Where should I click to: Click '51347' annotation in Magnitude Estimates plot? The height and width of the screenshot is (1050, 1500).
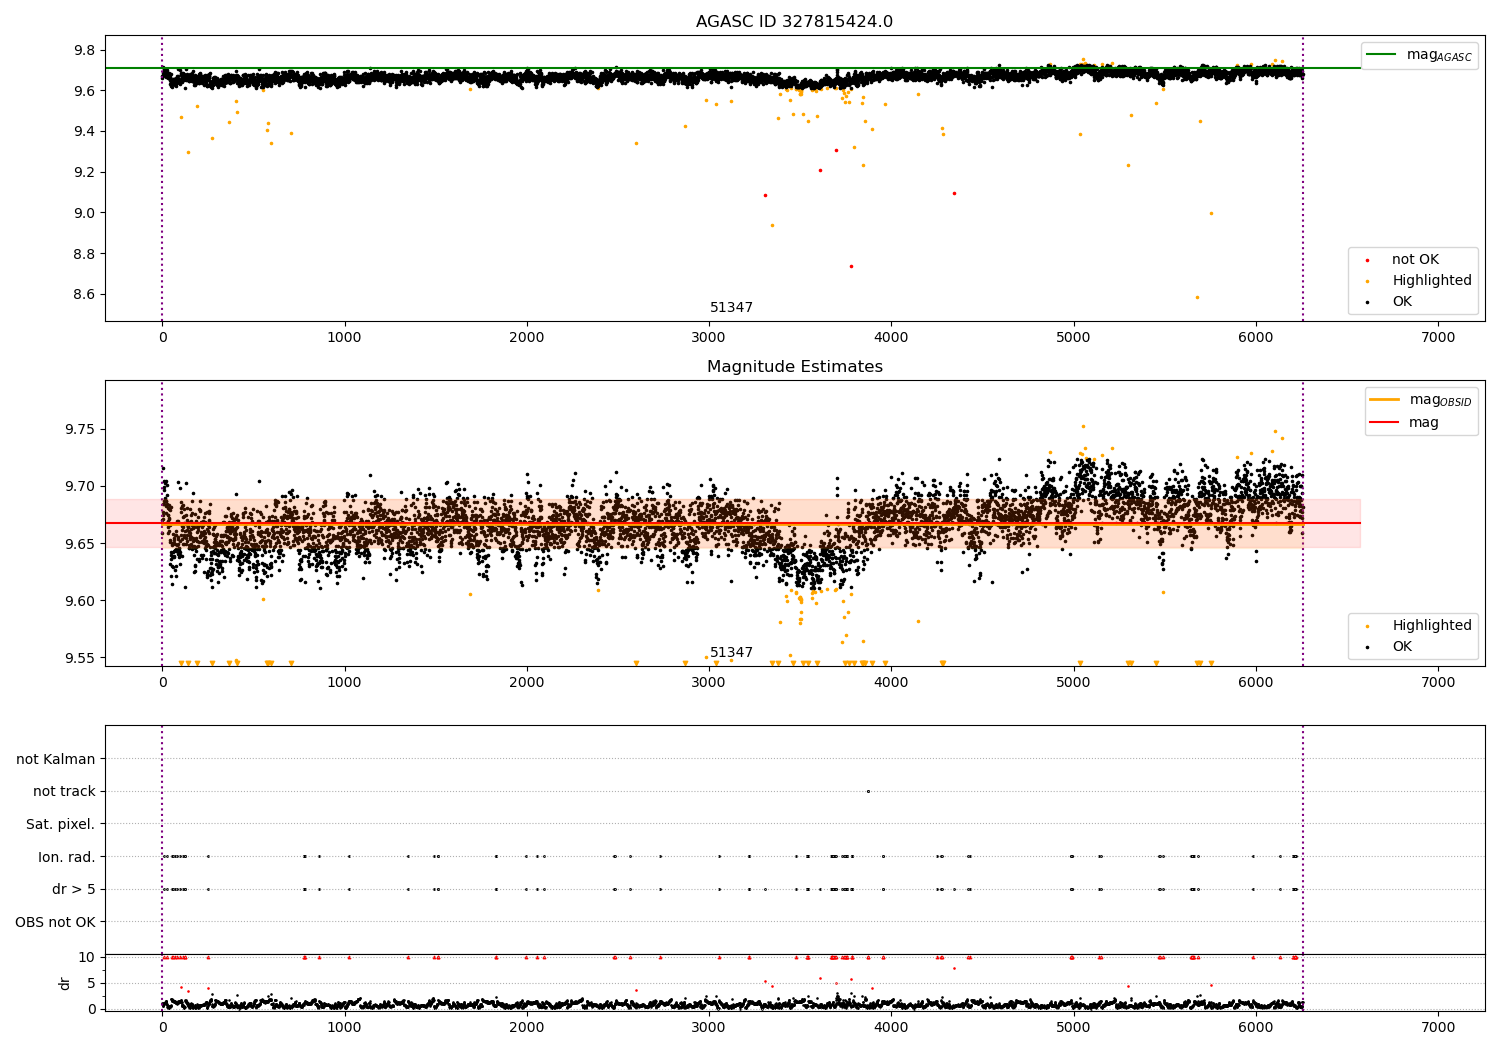(731, 653)
